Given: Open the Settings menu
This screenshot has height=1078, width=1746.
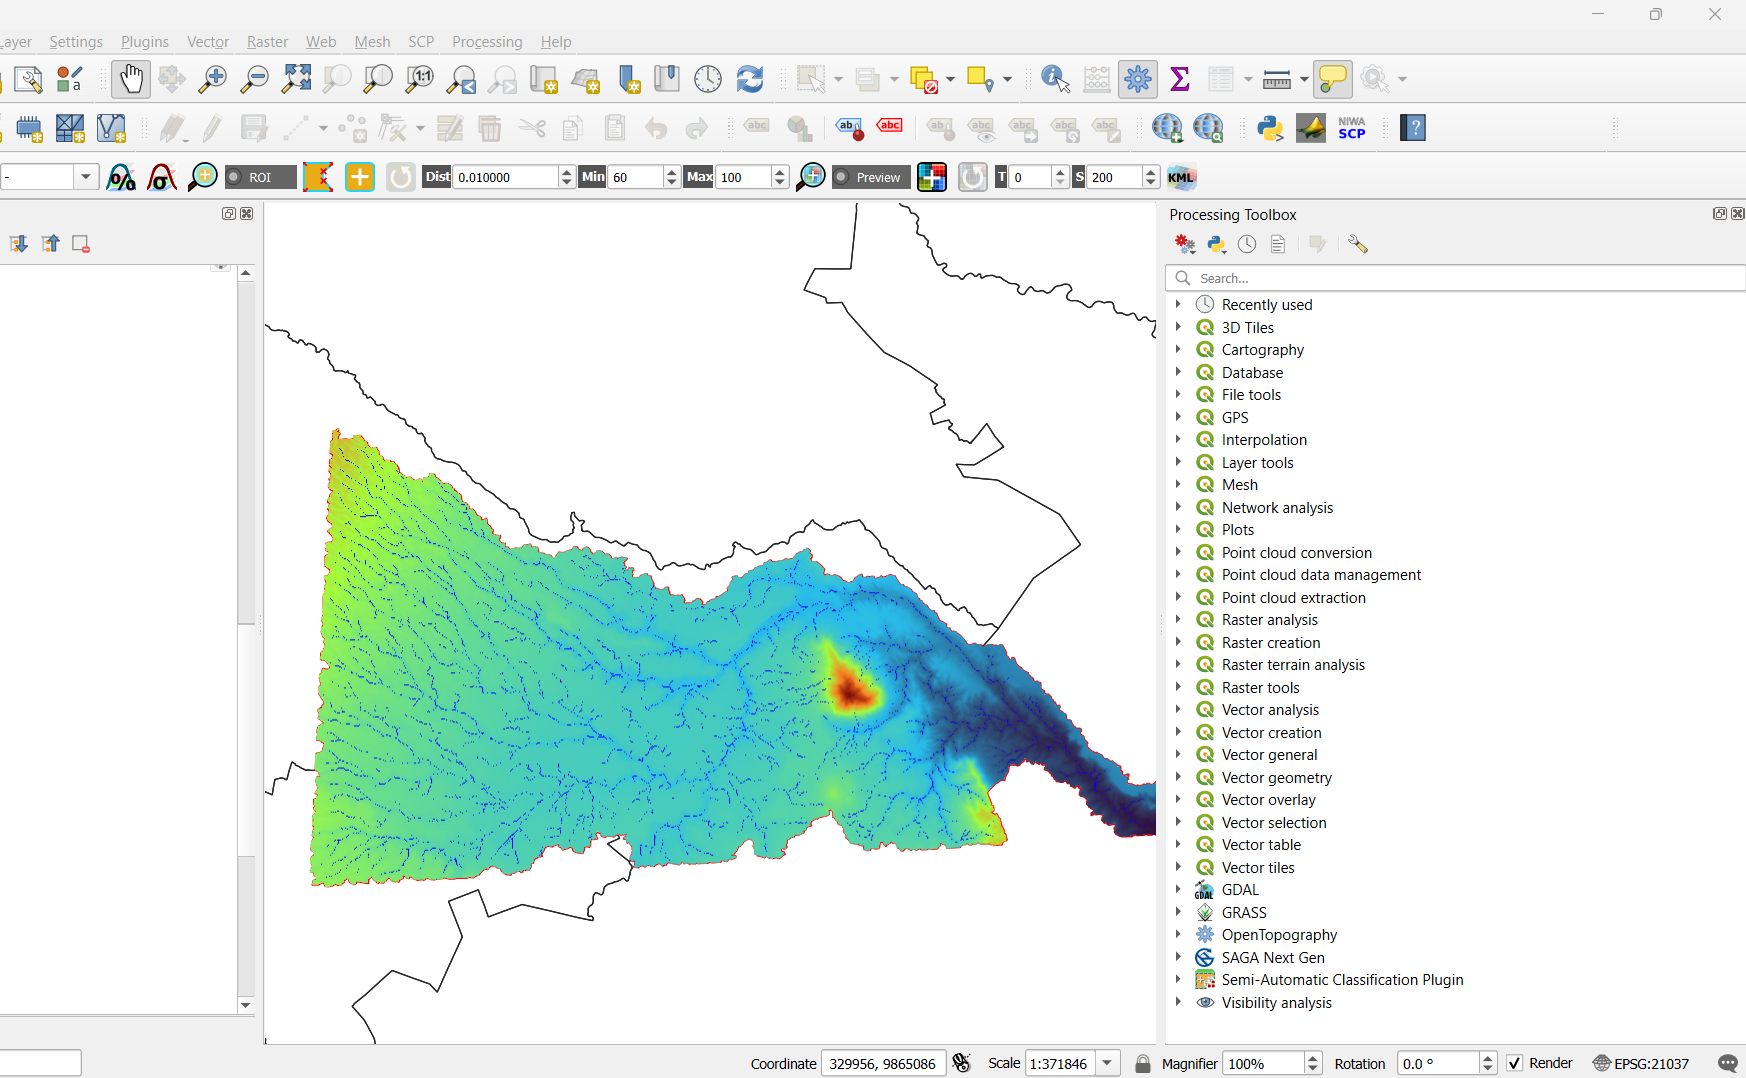Looking at the screenshot, I should click(x=76, y=42).
